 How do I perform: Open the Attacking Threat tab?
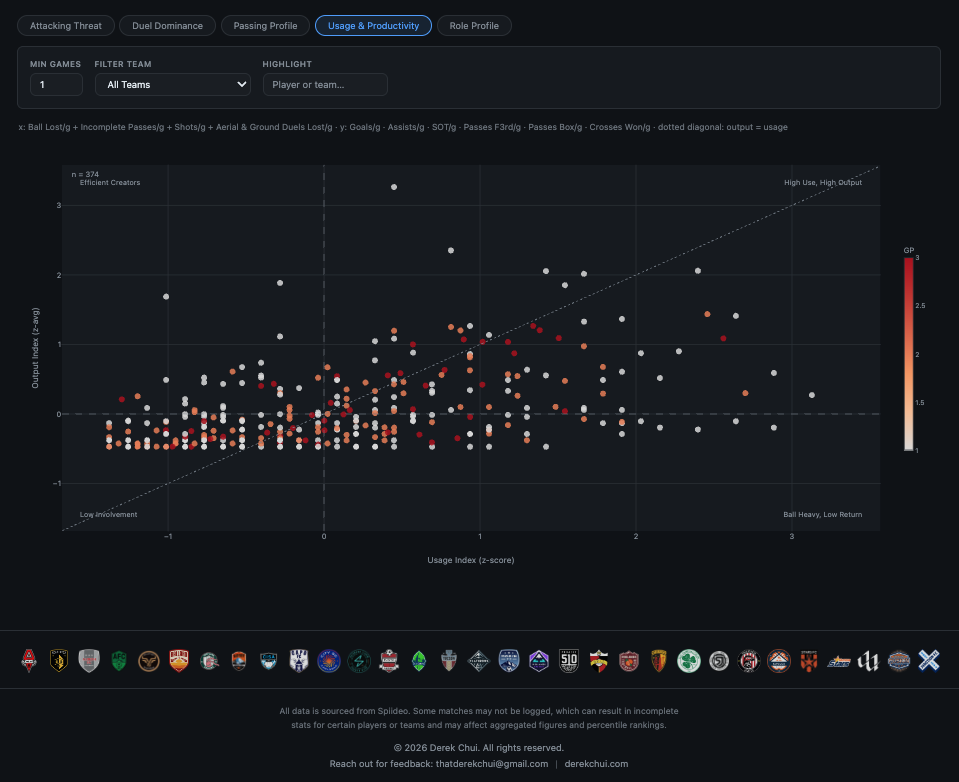tap(66, 26)
